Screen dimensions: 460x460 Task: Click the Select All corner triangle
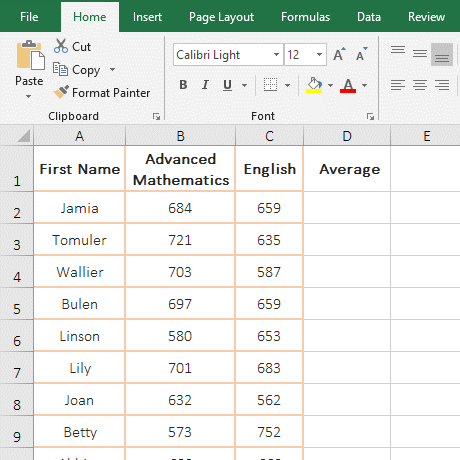click(24, 136)
